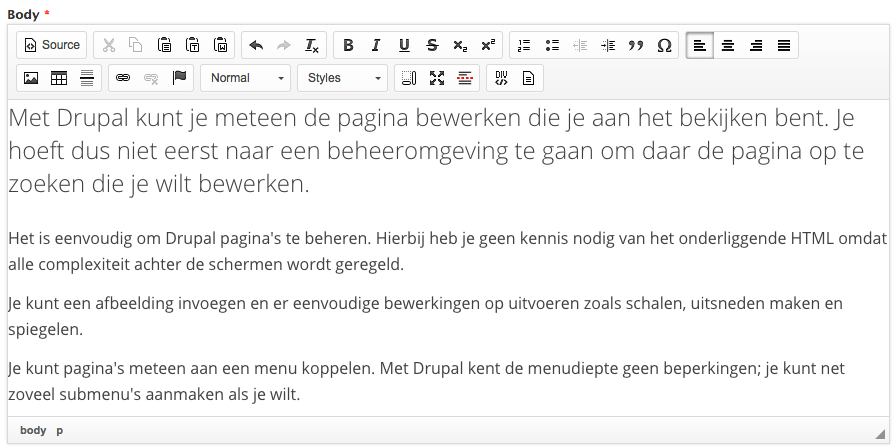Click the Cut scissors icon
The width and height of the screenshot is (896, 448).
pyautogui.click(x=108, y=45)
